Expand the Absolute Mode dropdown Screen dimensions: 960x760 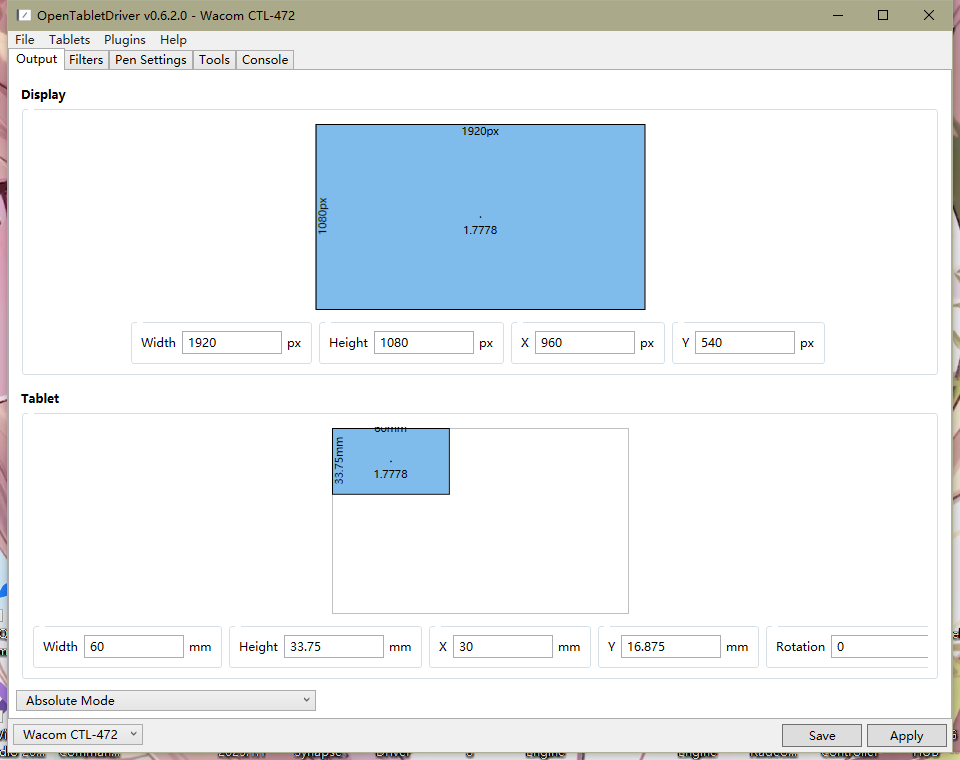point(166,700)
